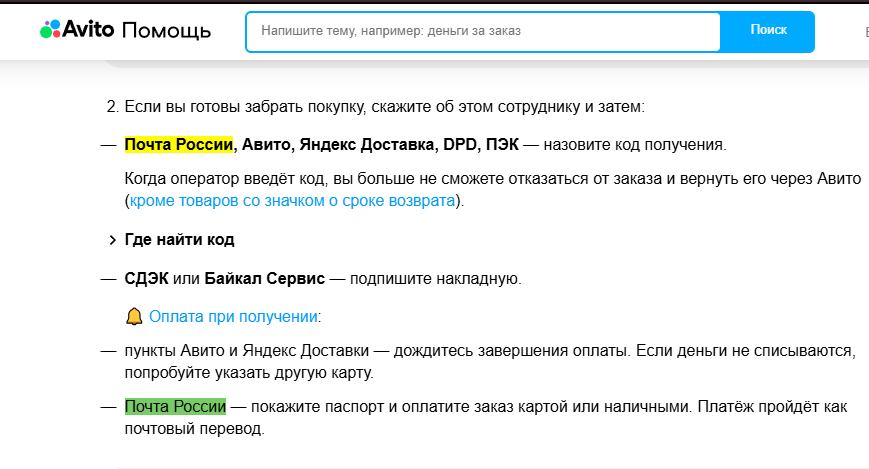Click the bell emoji before Оплата при получении
This screenshot has height=469, width=869.
[134, 317]
